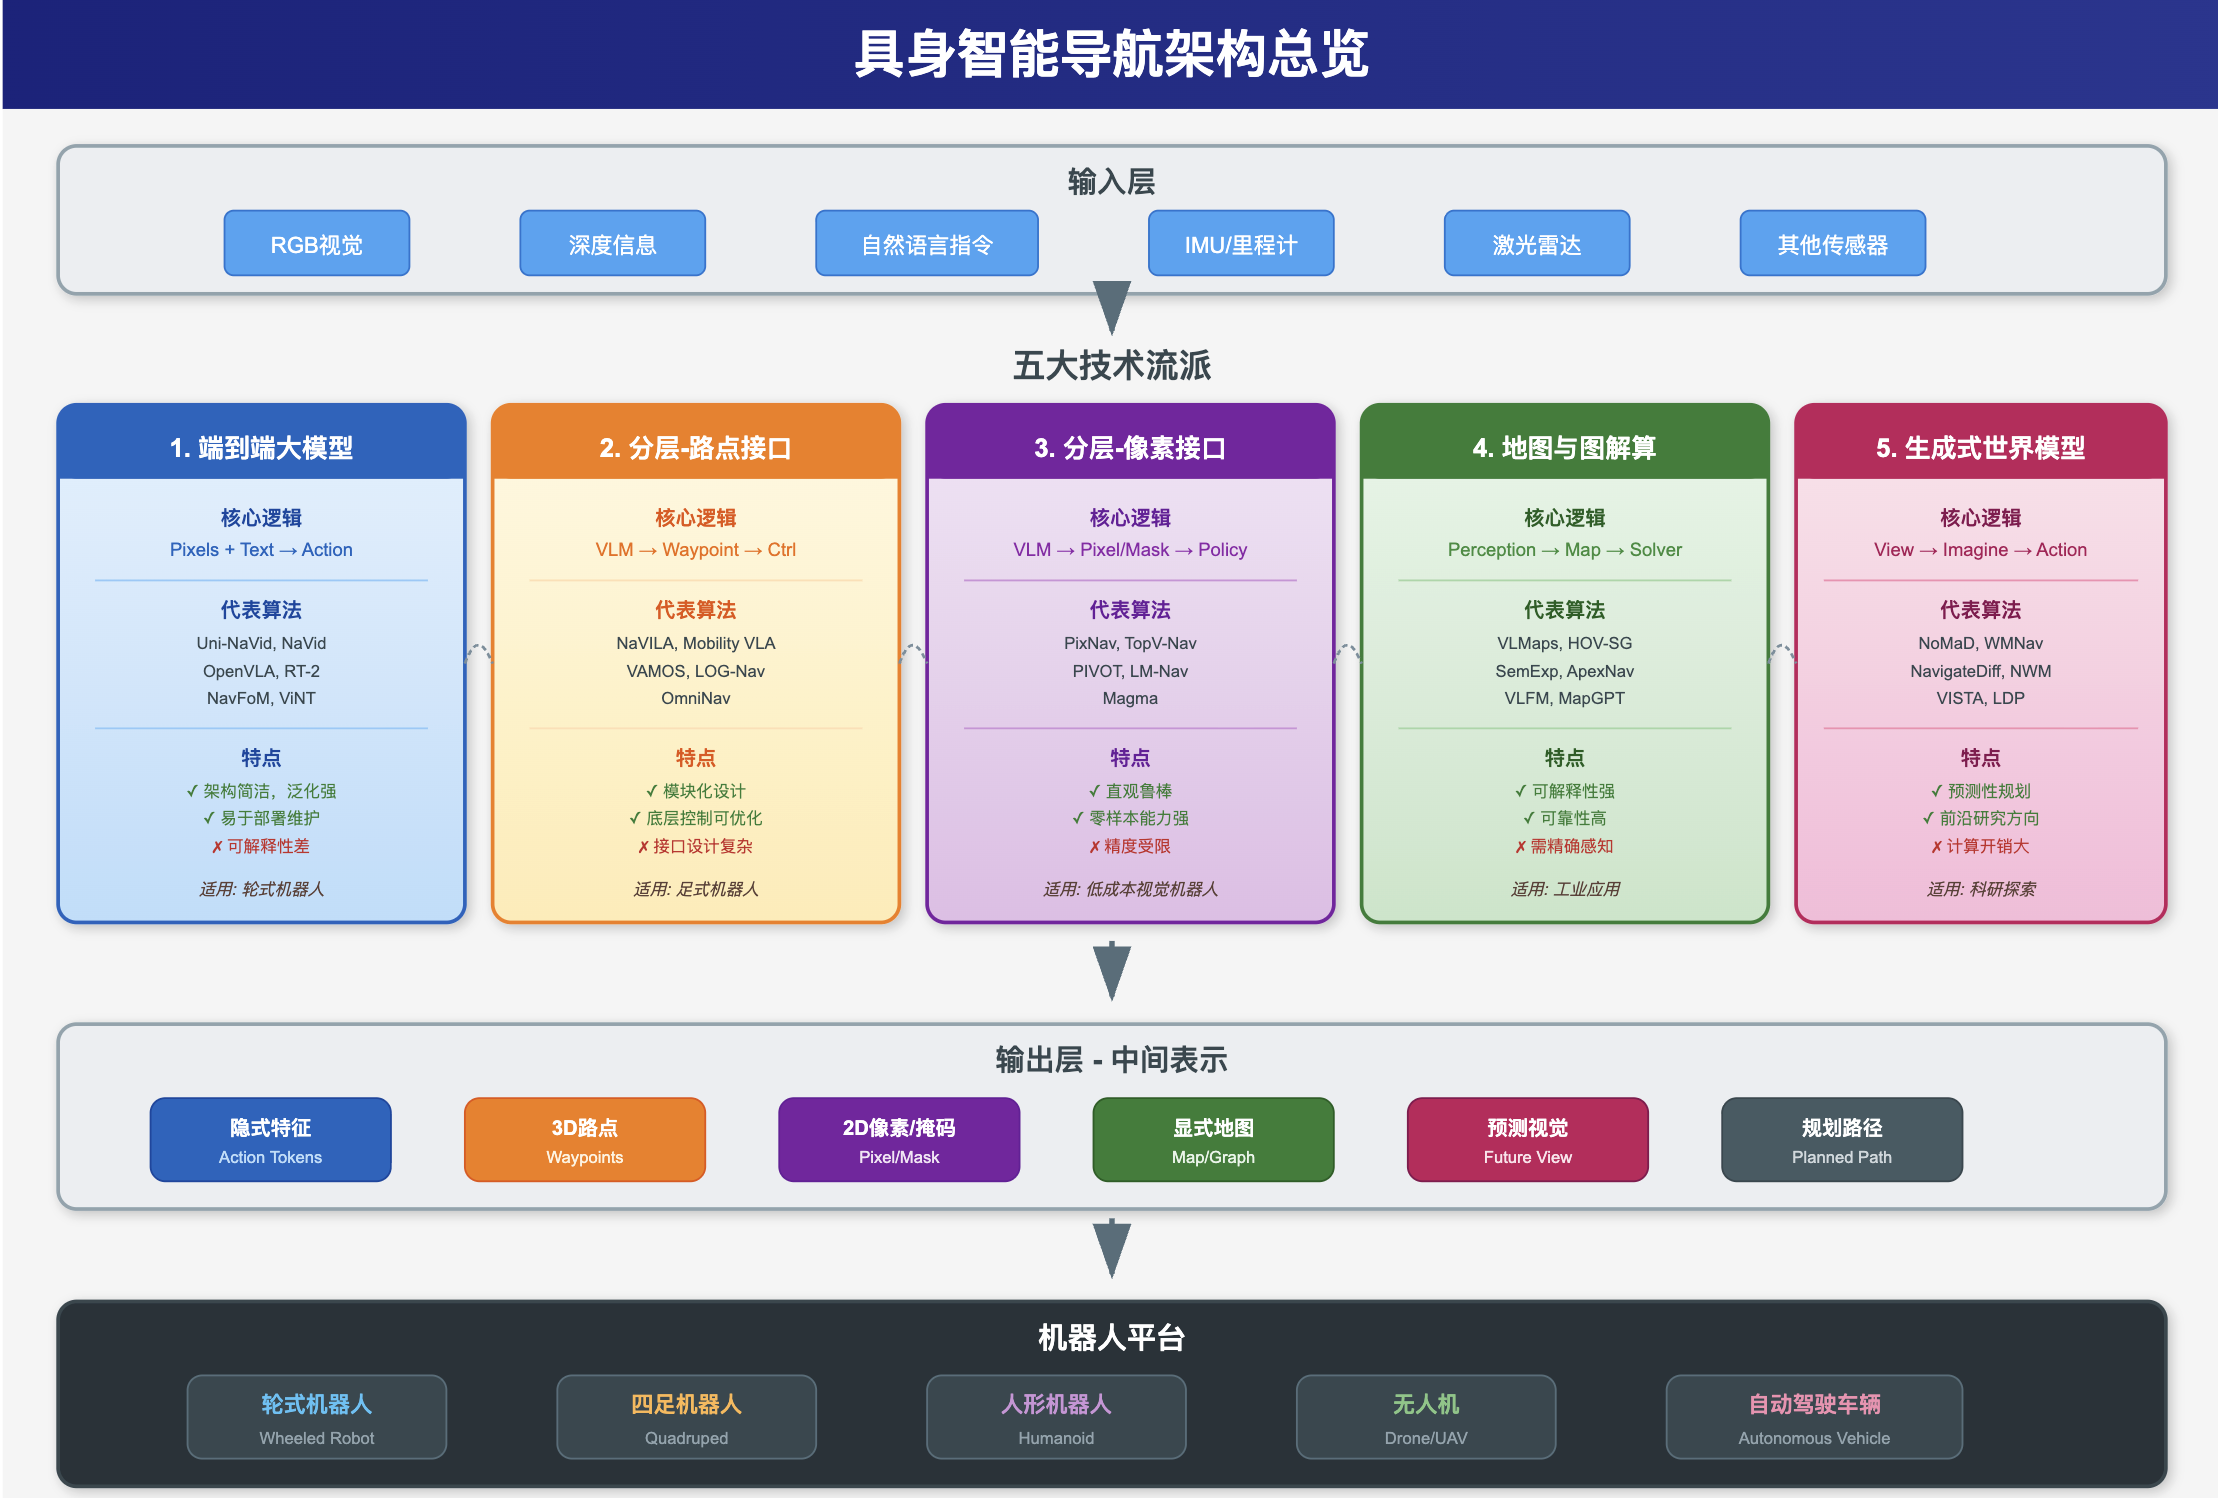Screen dimensions: 2218x1498
Task: Click VLM → Pixel/Mask → Policy text
Action: (1130, 550)
